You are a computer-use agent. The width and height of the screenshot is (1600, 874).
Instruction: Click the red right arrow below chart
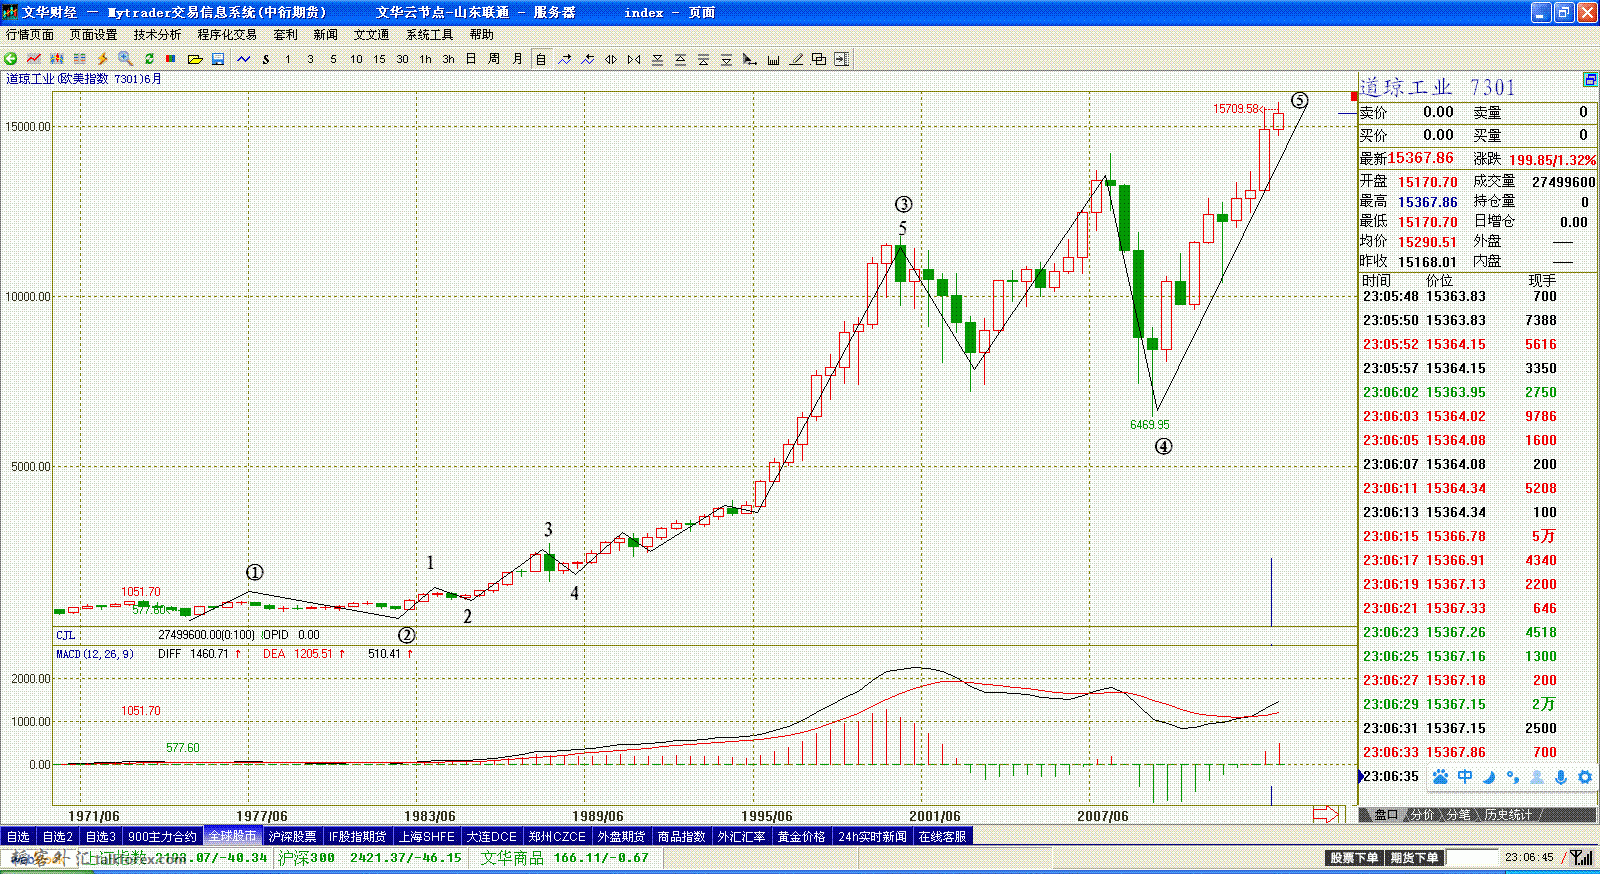tap(1326, 814)
